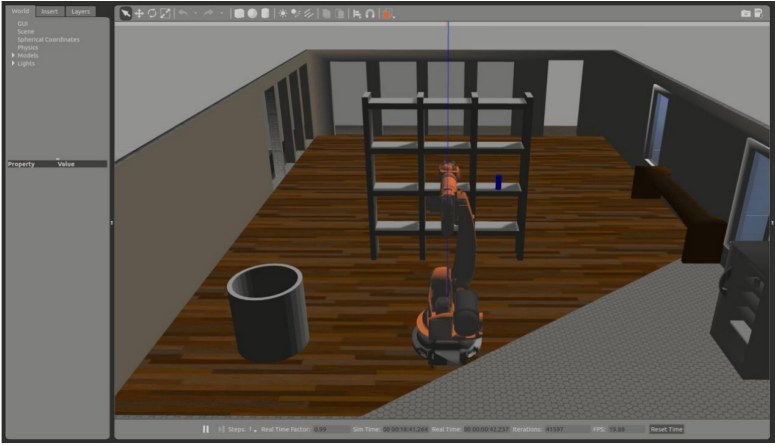Click the Property column header
The width and height of the screenshot is (775, 445).
coord(21,164)
